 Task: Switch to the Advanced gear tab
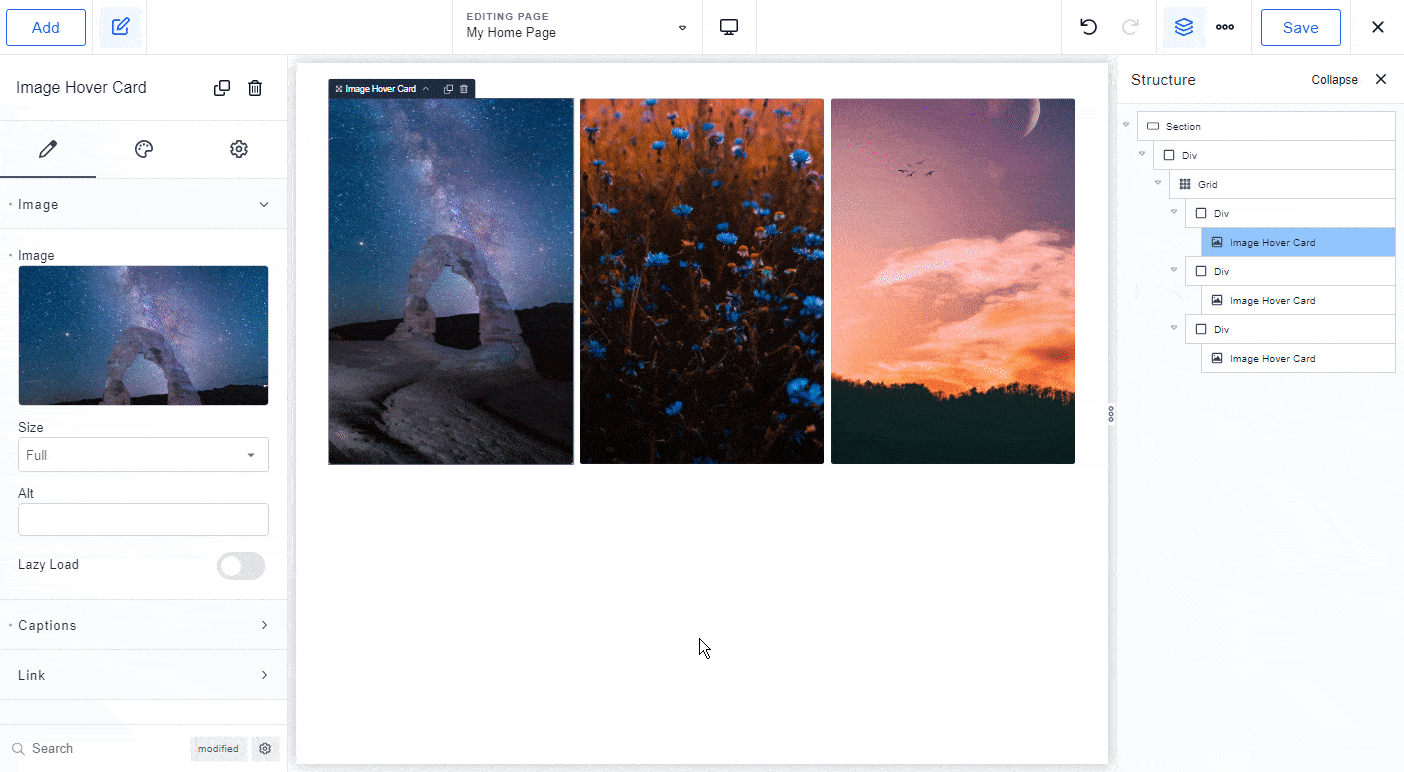[x=239, y=149]
